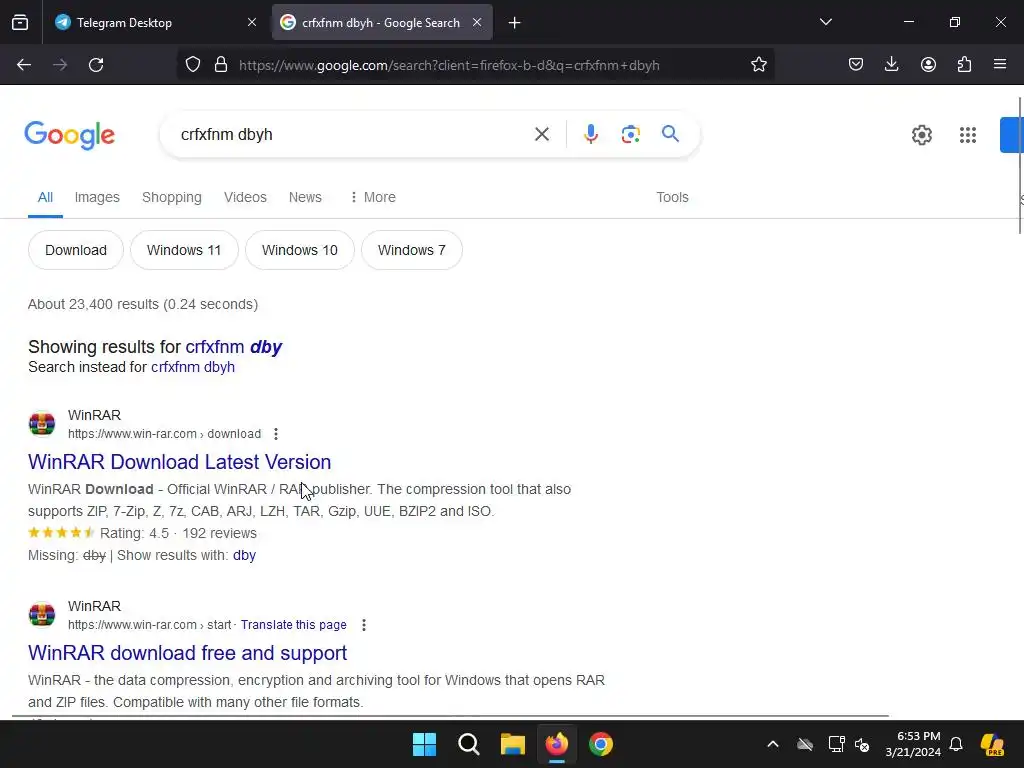Open Pocket save icon
This screenshot has height=768, width=1024.
pyautogui.click(x=856, y=65)
